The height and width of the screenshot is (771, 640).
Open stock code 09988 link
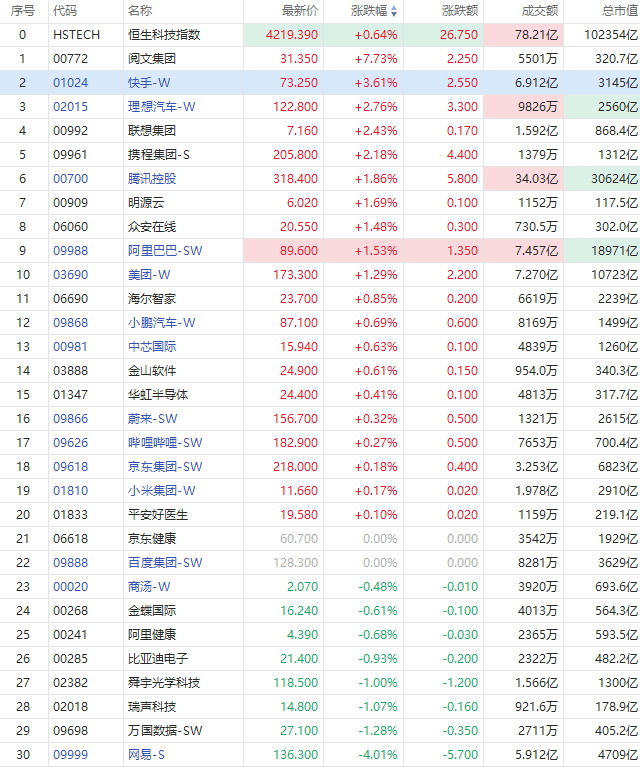[x=70, y=251]
